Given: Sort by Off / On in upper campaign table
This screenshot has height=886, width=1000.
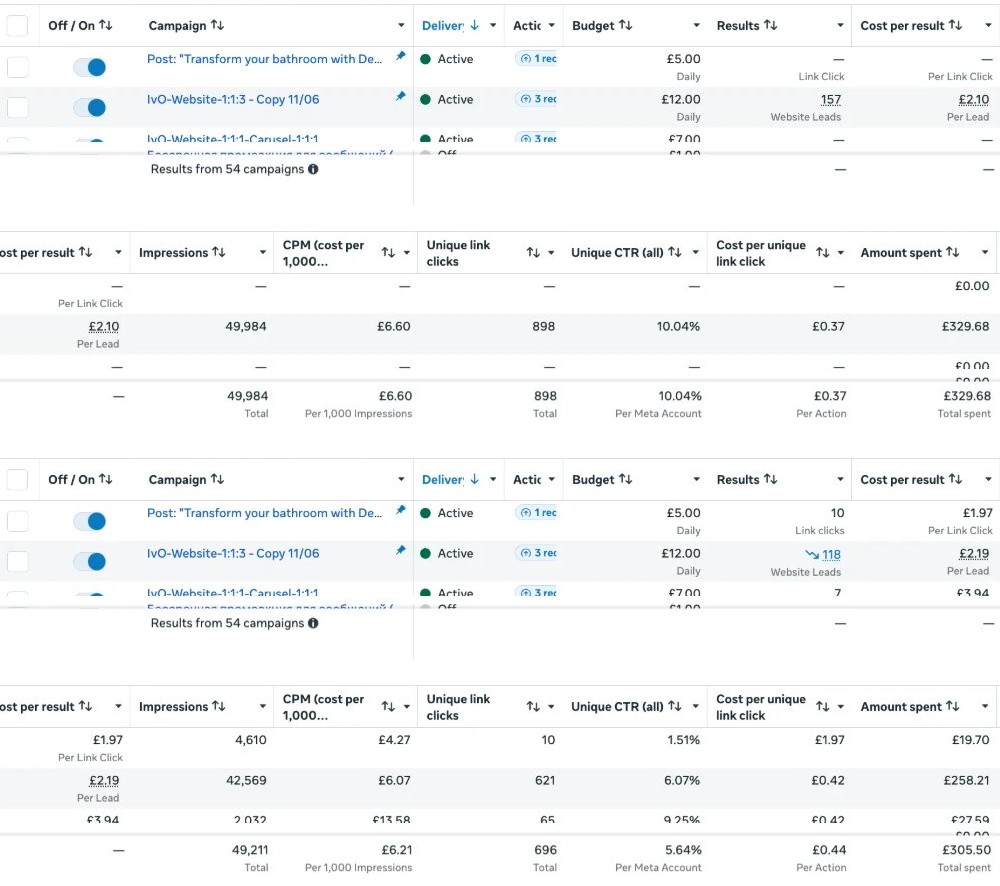Looking at the screenshot, I should [x=106, y=26].
